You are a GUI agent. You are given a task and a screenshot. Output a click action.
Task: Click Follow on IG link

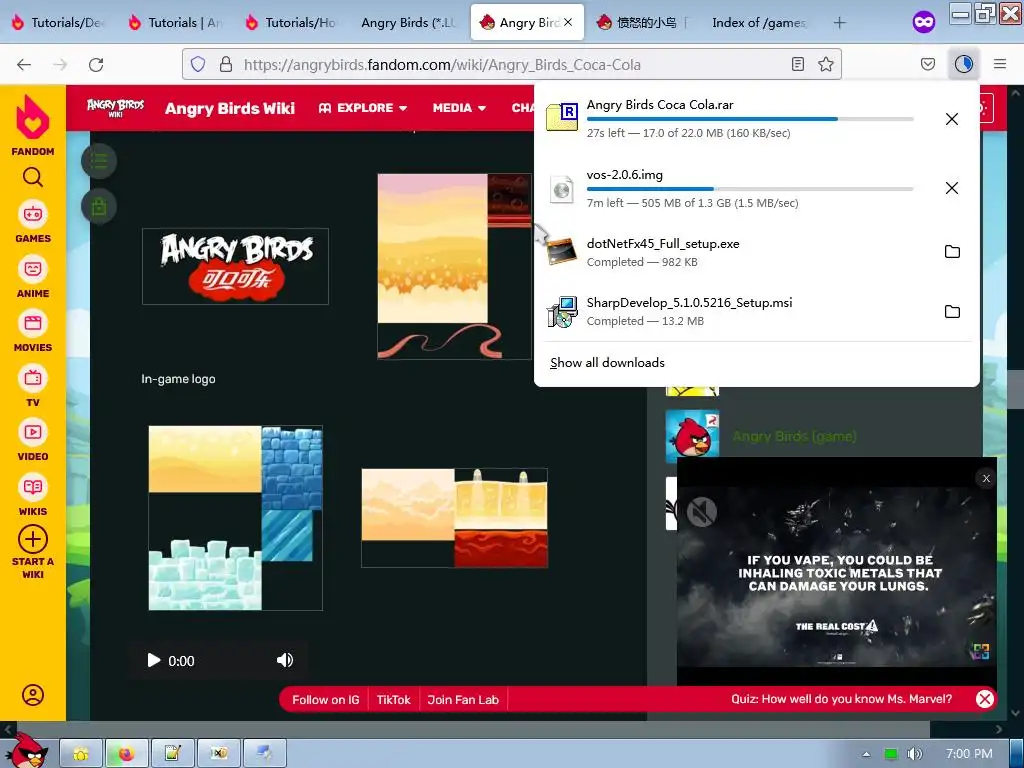[x=325, y=699]
